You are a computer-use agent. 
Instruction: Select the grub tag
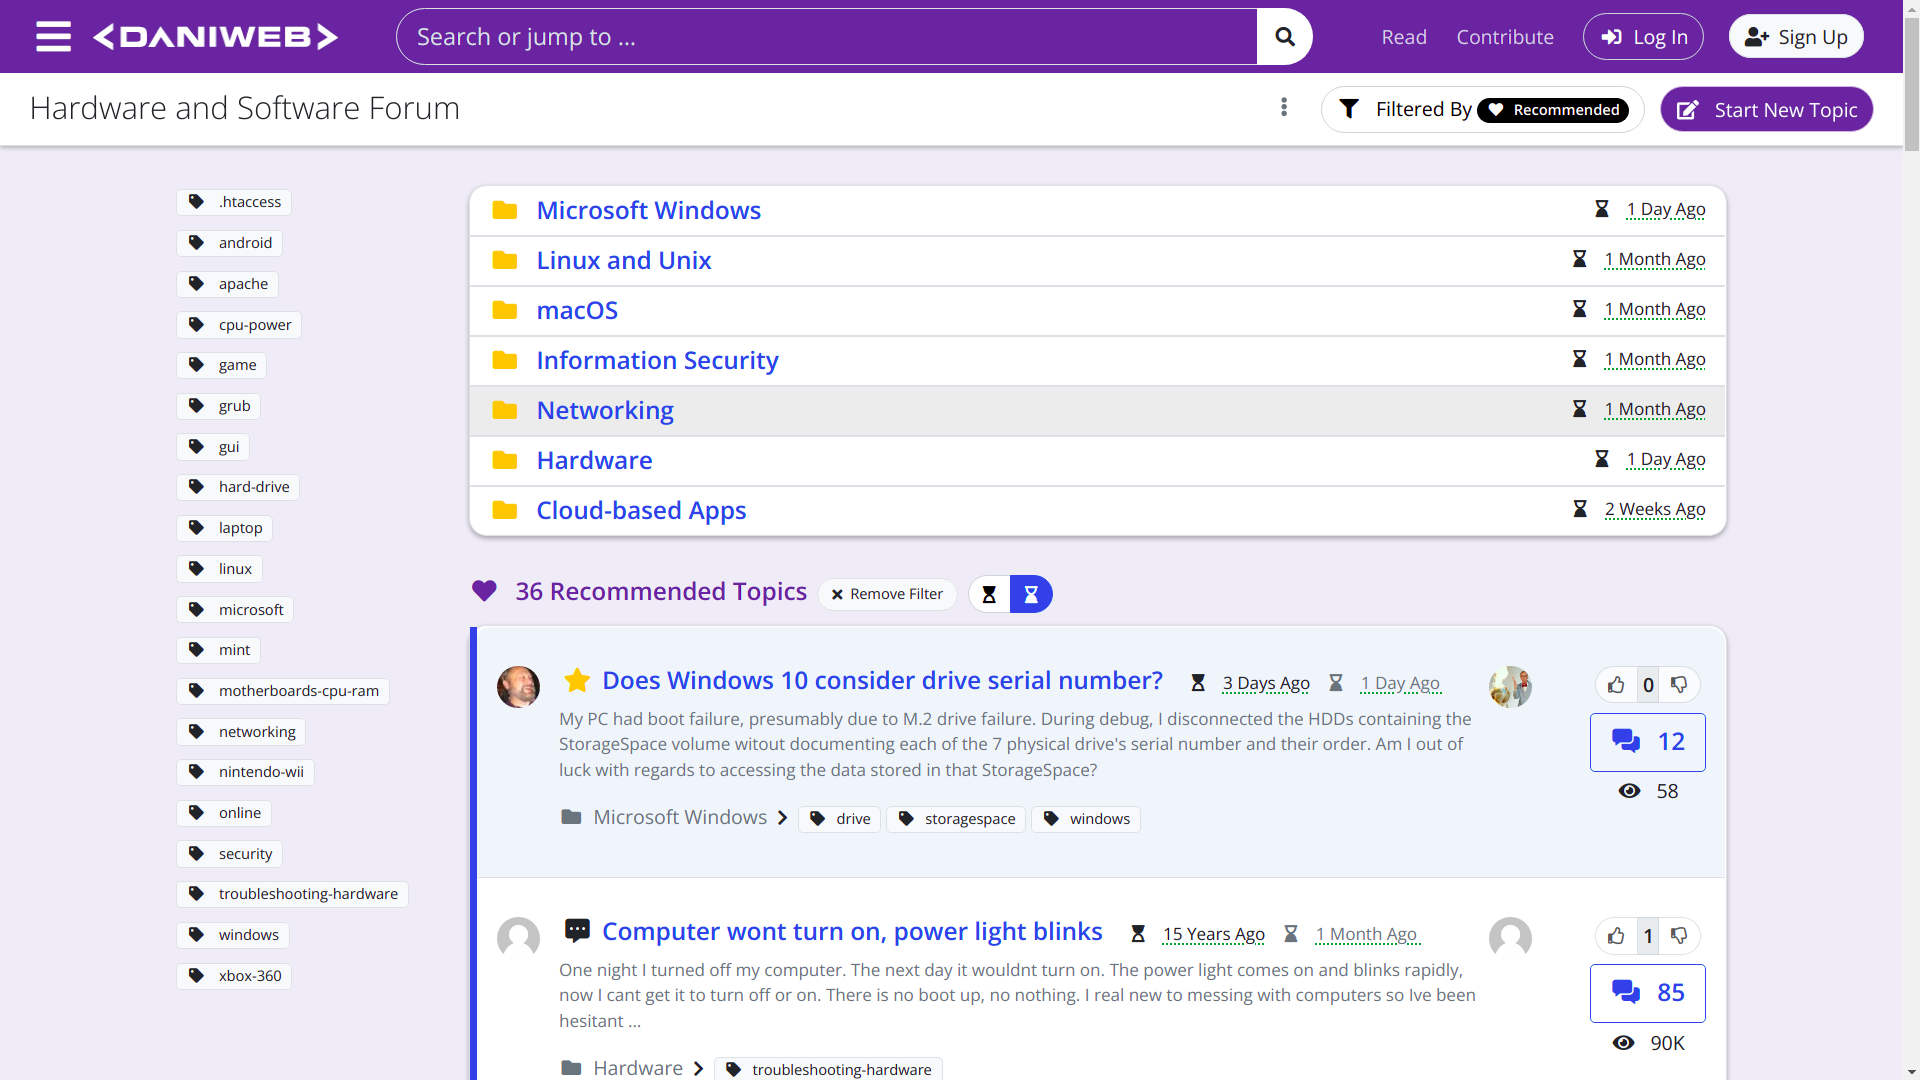click(x=219, y=406)
